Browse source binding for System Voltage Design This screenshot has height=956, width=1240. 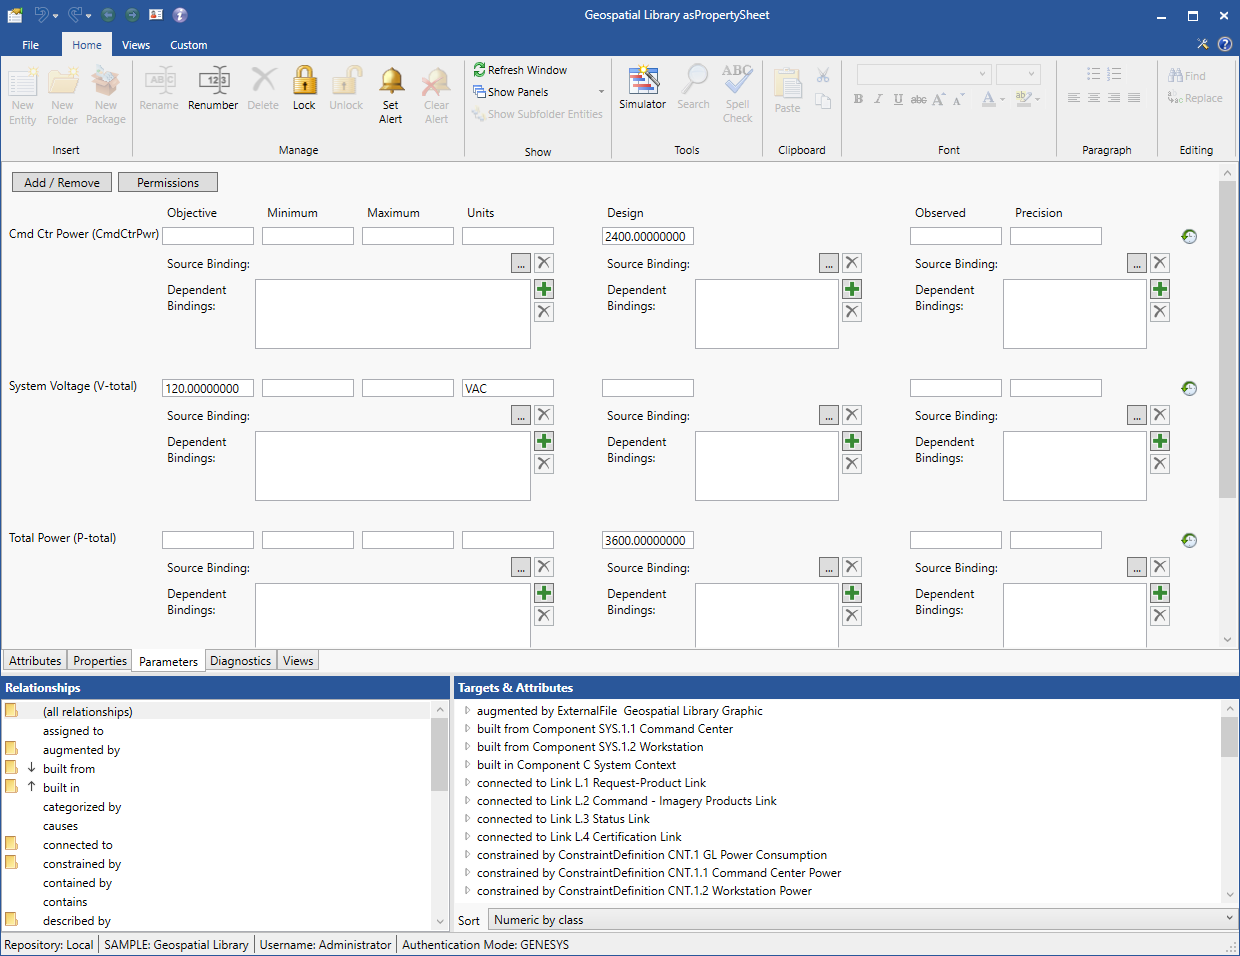point(829,415)
